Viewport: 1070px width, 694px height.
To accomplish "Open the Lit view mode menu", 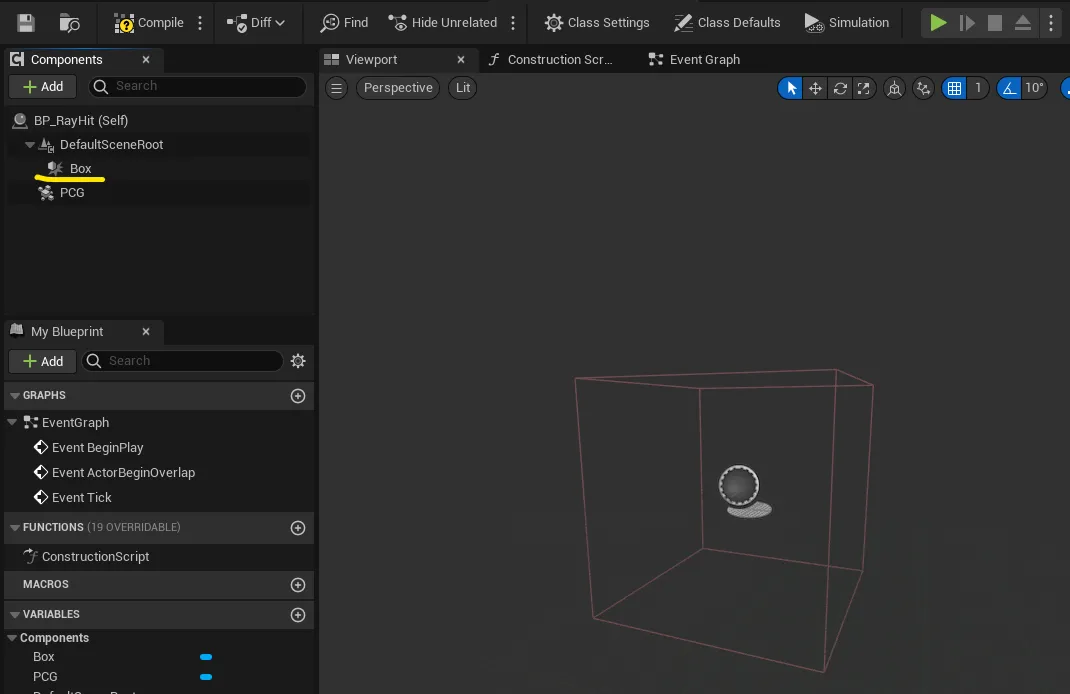I will (x=463, y=88).
